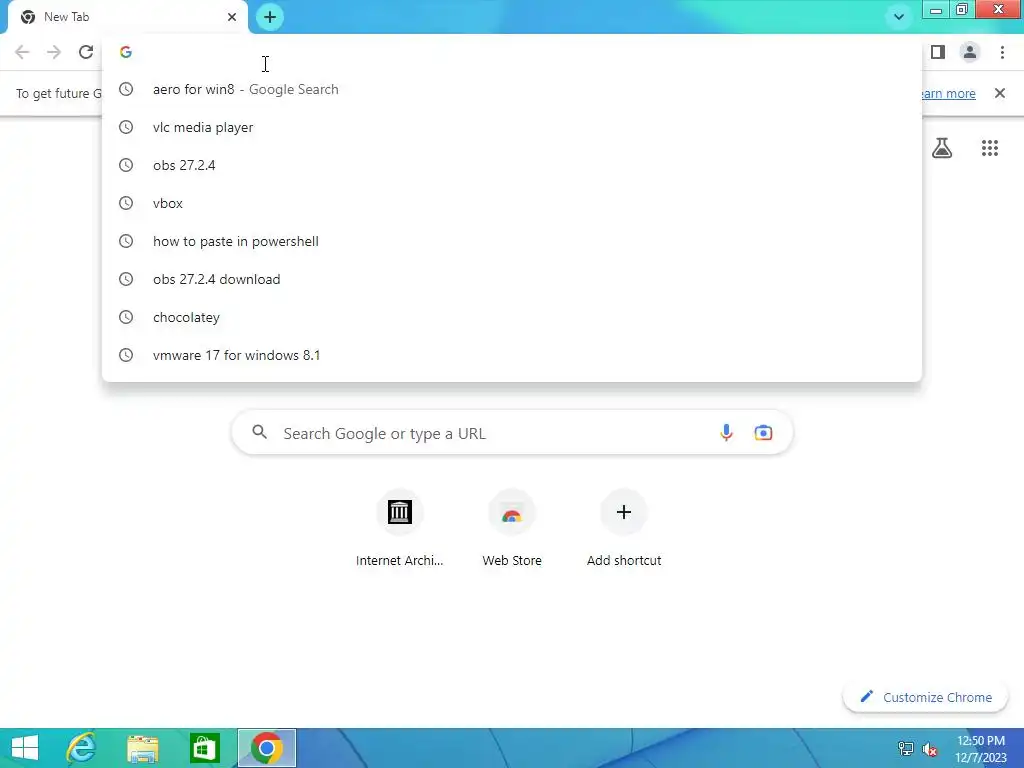
Task: Open the Customize Chrome button
Action: 926,697
